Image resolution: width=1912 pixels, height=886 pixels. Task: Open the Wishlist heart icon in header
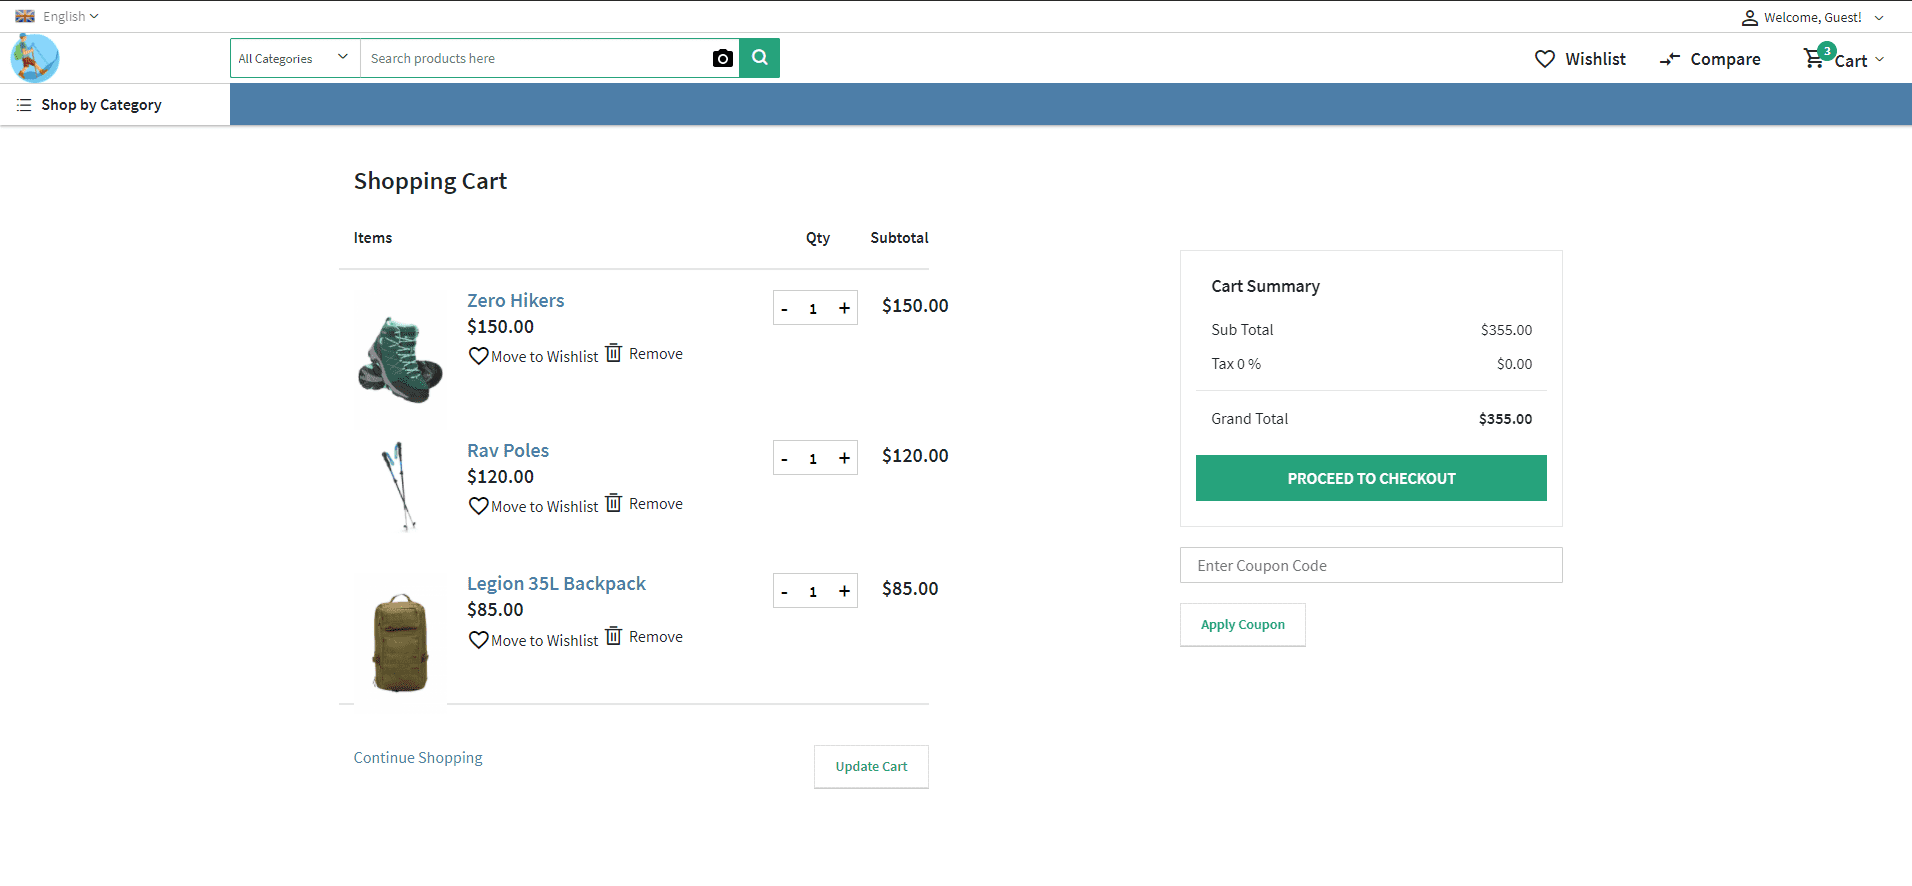tap(1545, 59)
